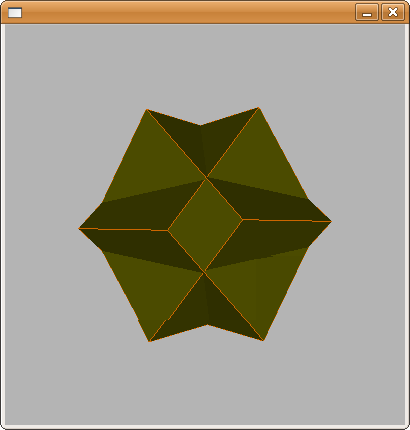Image resolution: width=410 pixels, height=430 pixels.
Task: Click the rightmost spike tip of the star
Action: 331,221
